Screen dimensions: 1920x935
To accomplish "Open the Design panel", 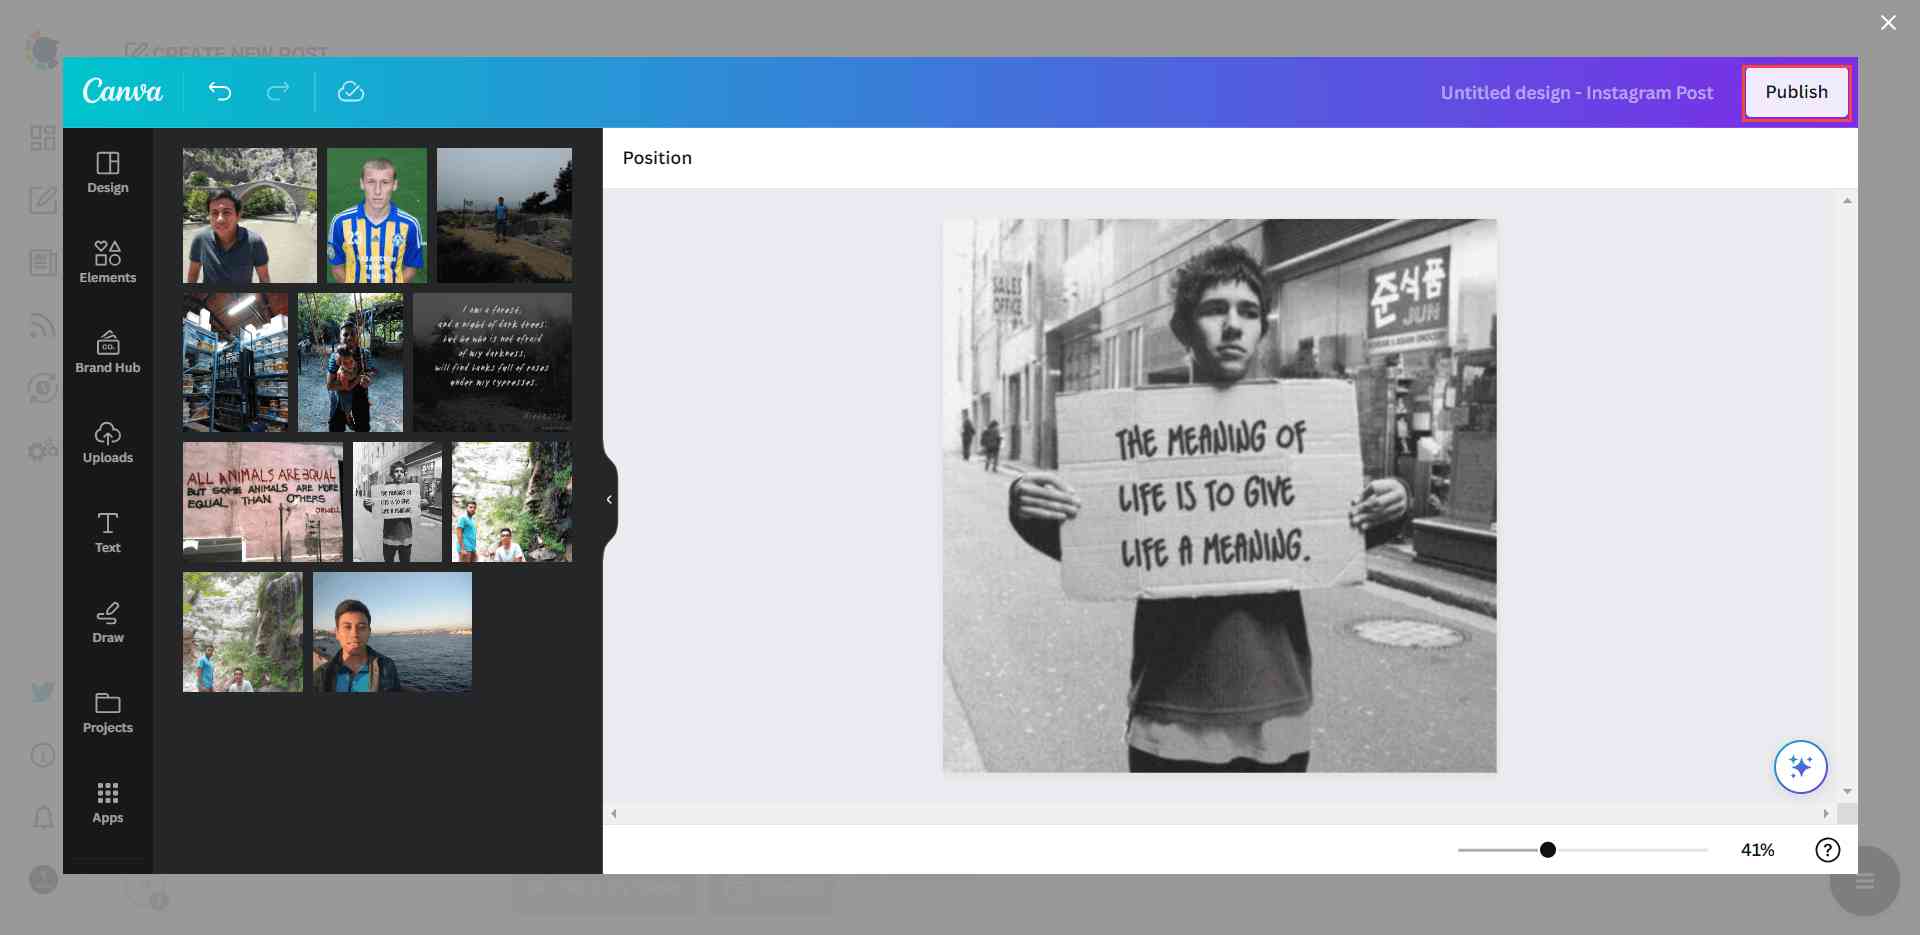I will pos(108,173).
